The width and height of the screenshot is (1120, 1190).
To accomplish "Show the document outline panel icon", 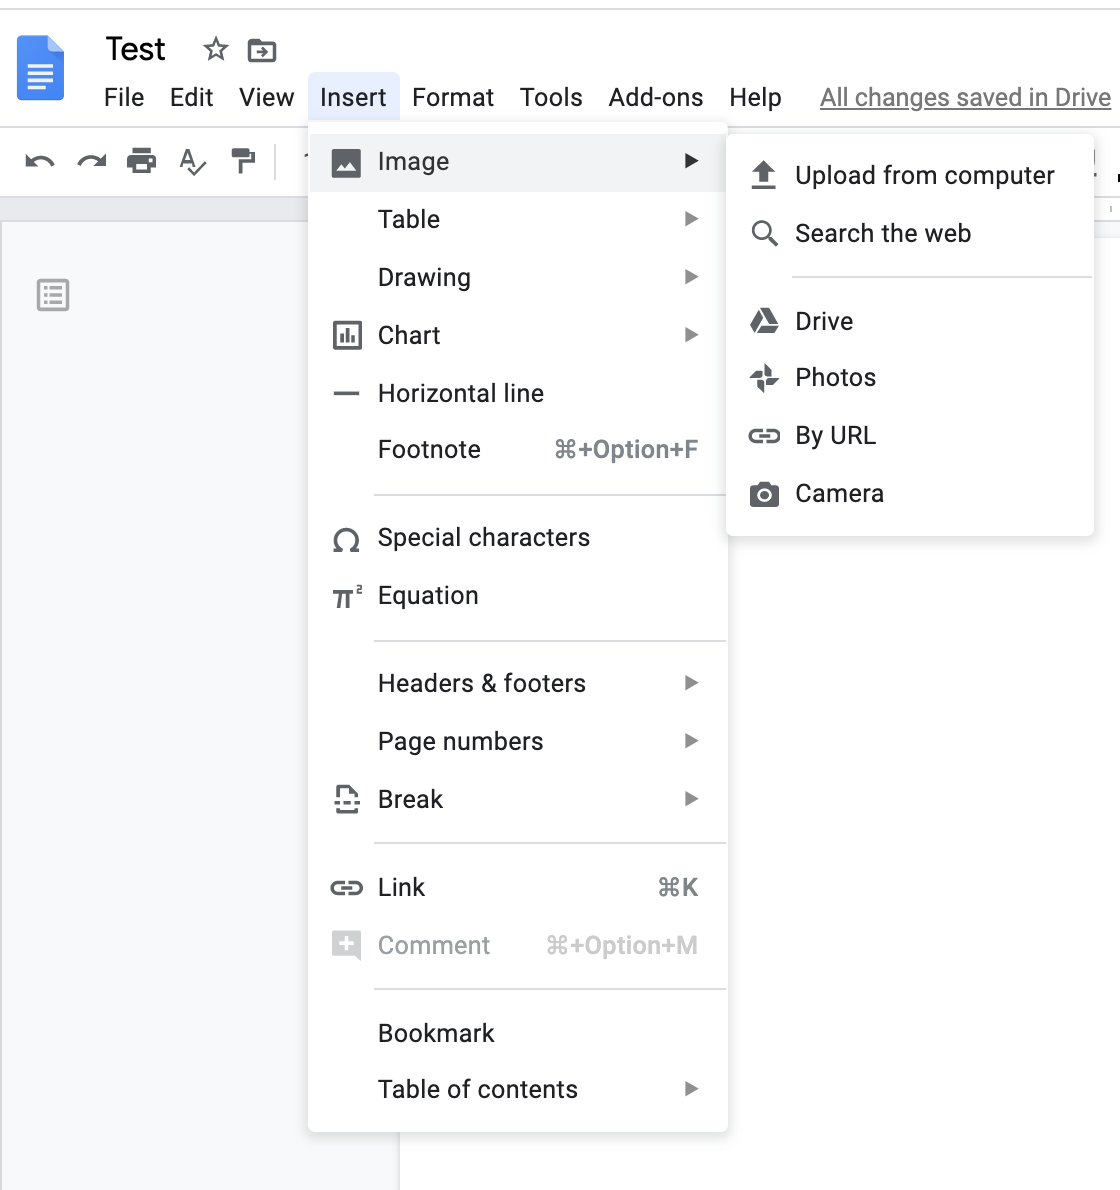I will coord(53,295).
